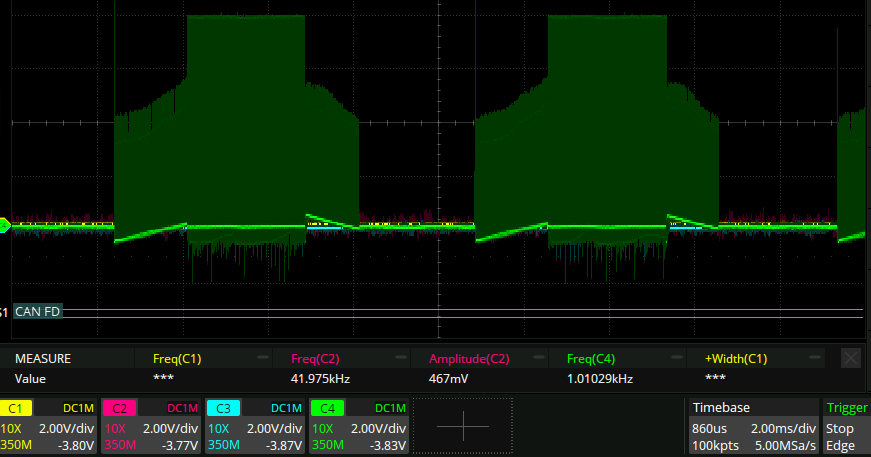Click the C1 yellow channel label
The height and width of the screenshot is (457, 871).
[17, 408]
